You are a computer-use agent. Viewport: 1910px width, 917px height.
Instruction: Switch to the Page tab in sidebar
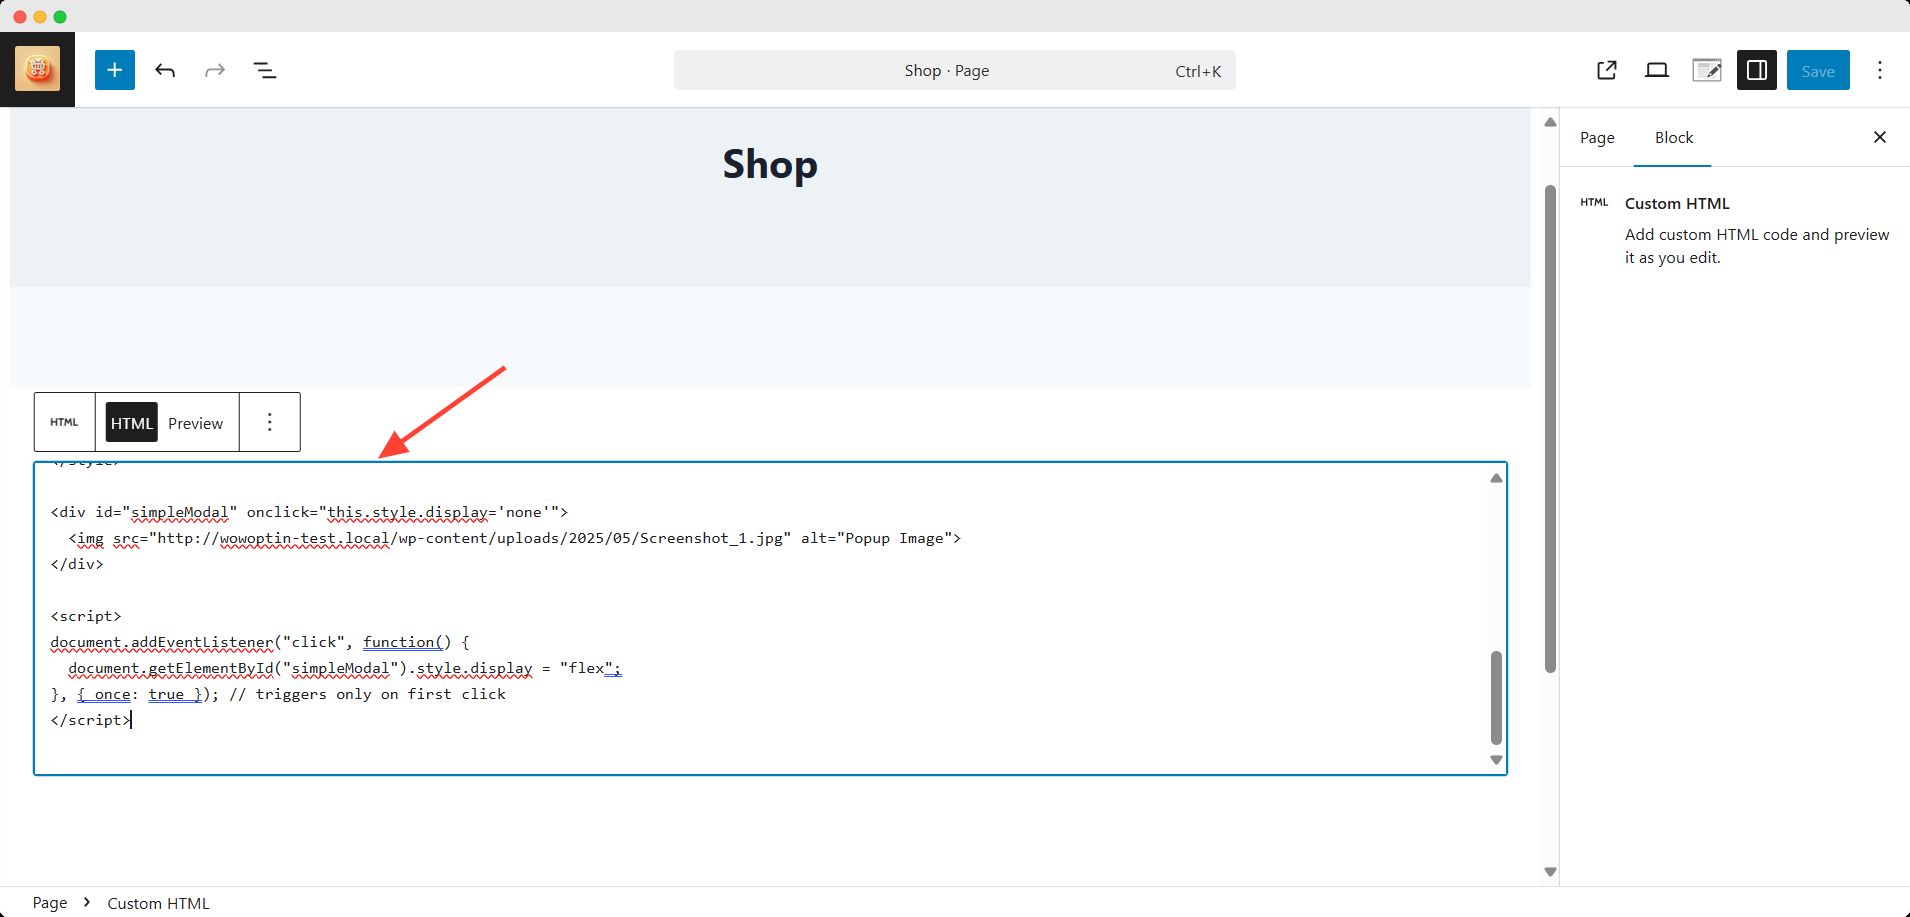coord(1597,138)
